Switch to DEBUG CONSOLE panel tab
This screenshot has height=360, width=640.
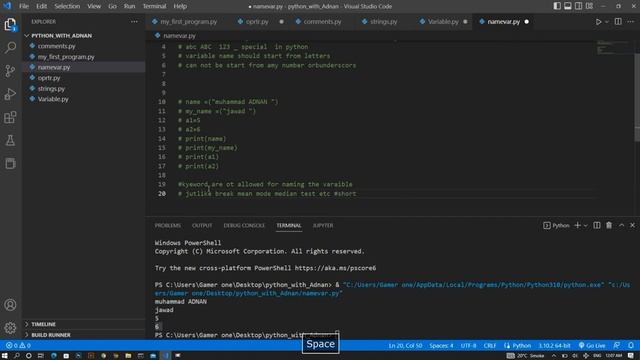(x=244, y=225)
